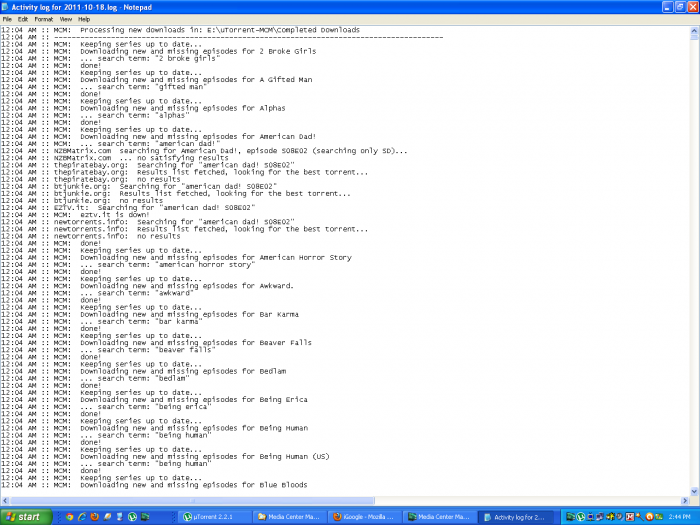
Task: Click the horizontal scrollbar right arrow
Action: 685,500
